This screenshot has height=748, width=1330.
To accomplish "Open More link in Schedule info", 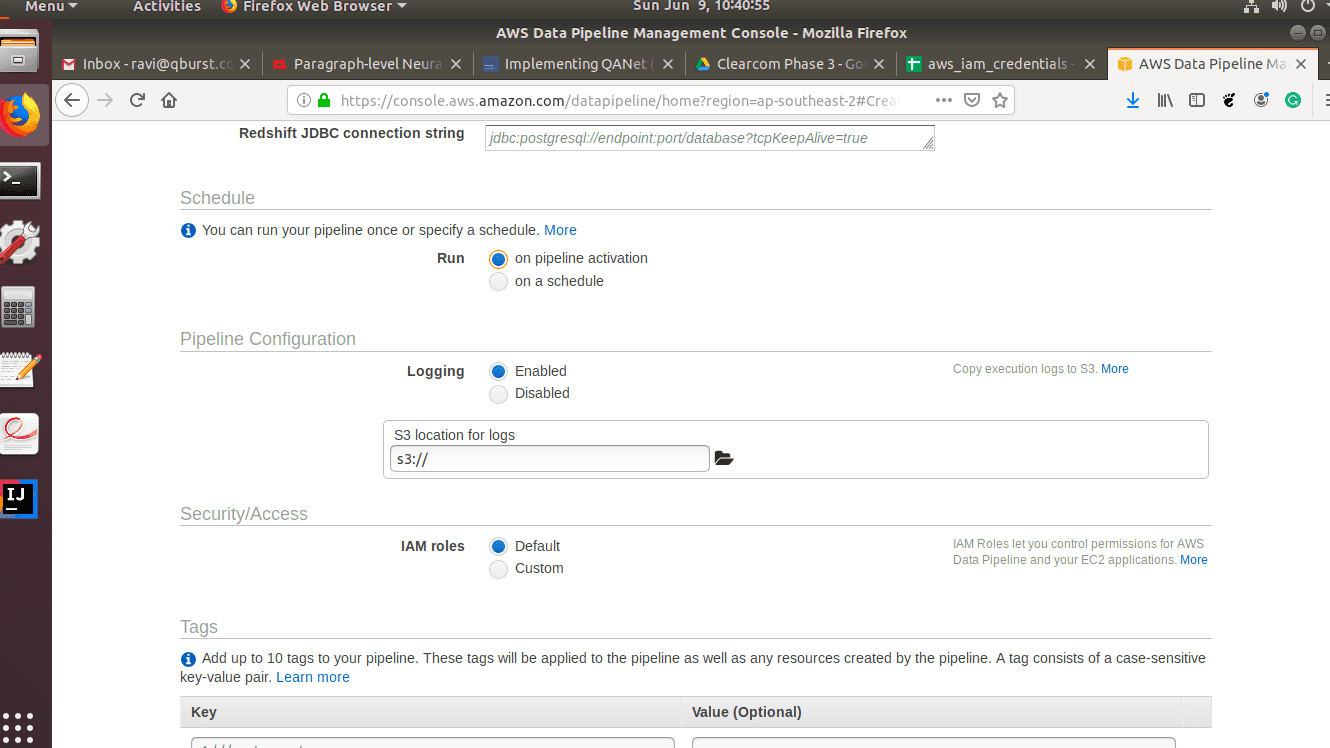I will (560, 230).
